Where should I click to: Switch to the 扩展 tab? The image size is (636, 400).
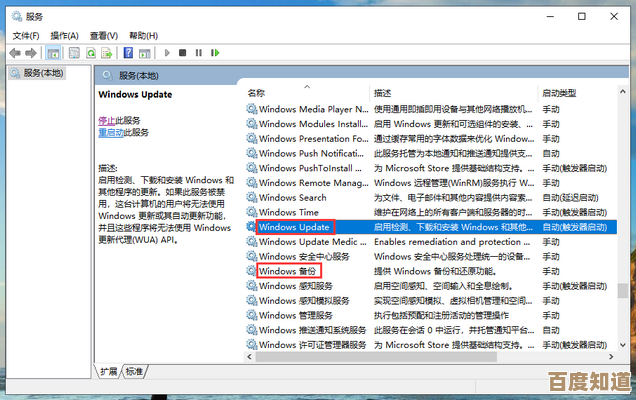pyautogui.click(x=109, y=371)
